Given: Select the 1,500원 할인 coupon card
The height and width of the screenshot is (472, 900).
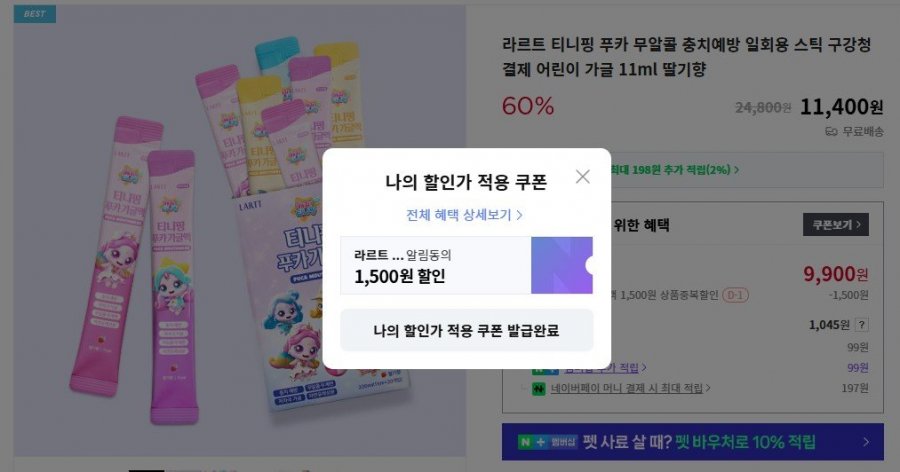Looking at the screenshot, I should 467,265.
